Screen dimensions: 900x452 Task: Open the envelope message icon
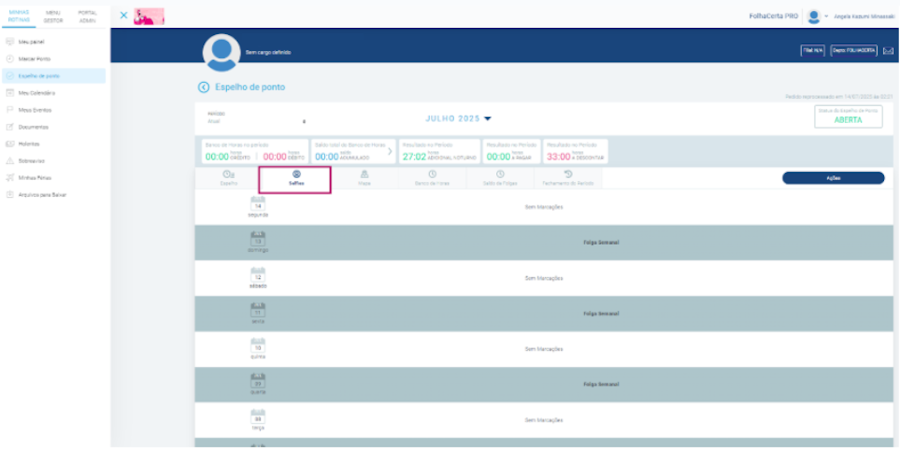pyautogui.click(x=888, y=51)
